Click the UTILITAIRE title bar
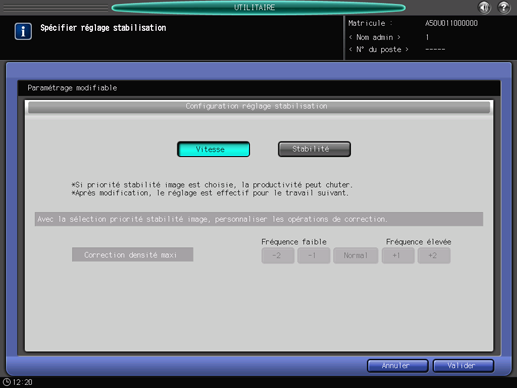Screen dimensions: 517x388 pyautogui.click(x=258, y=7)
